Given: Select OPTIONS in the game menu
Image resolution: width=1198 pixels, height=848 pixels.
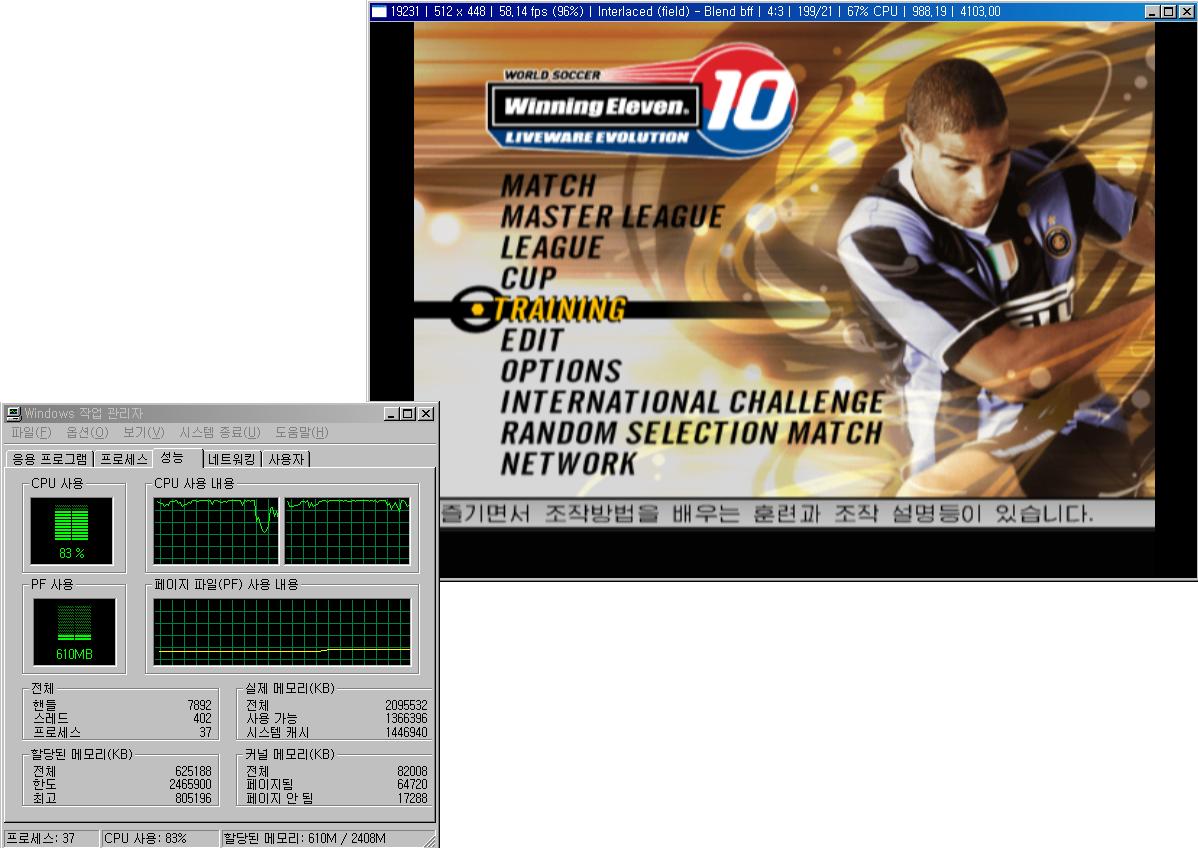Looking at the screenshot, I should tap(562, 371).
